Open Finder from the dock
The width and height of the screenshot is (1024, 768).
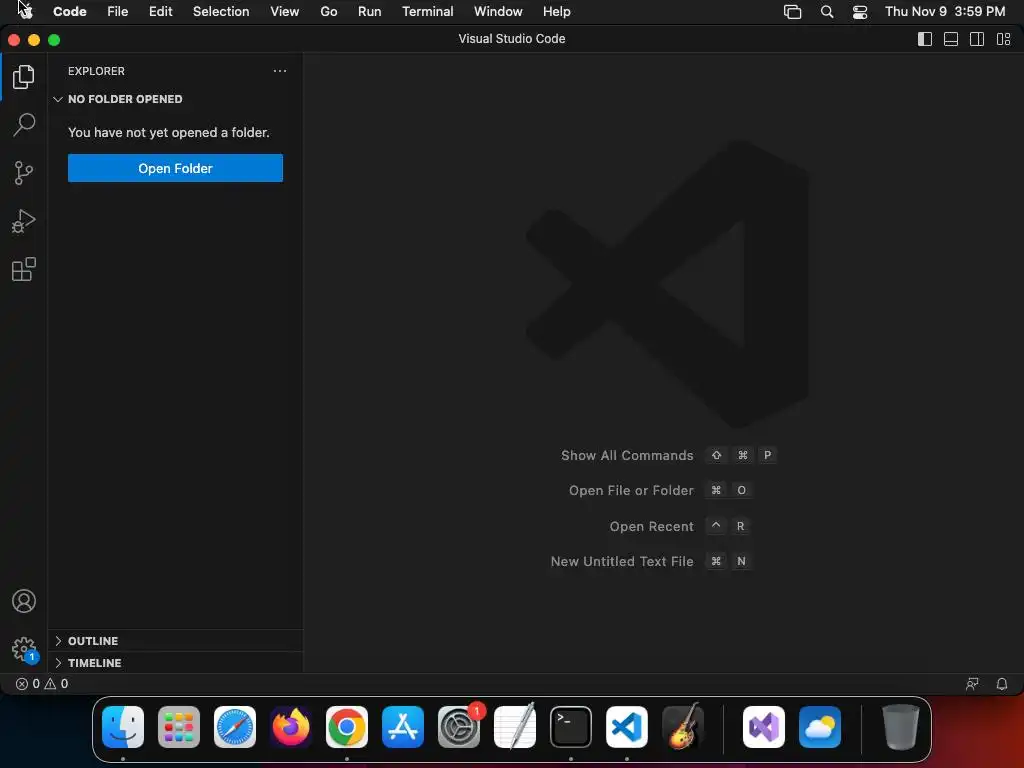point(123,727)
